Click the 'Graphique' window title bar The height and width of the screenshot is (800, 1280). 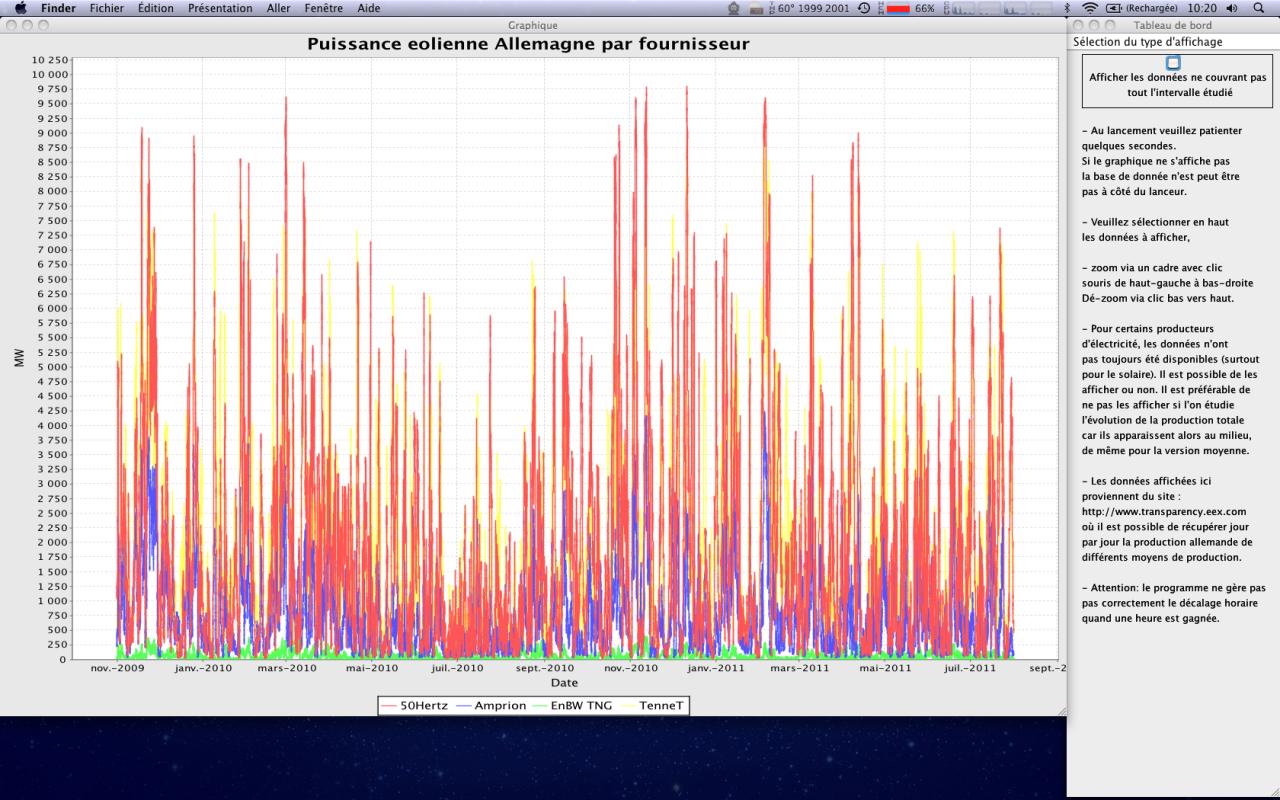click(x=533, y=25)
